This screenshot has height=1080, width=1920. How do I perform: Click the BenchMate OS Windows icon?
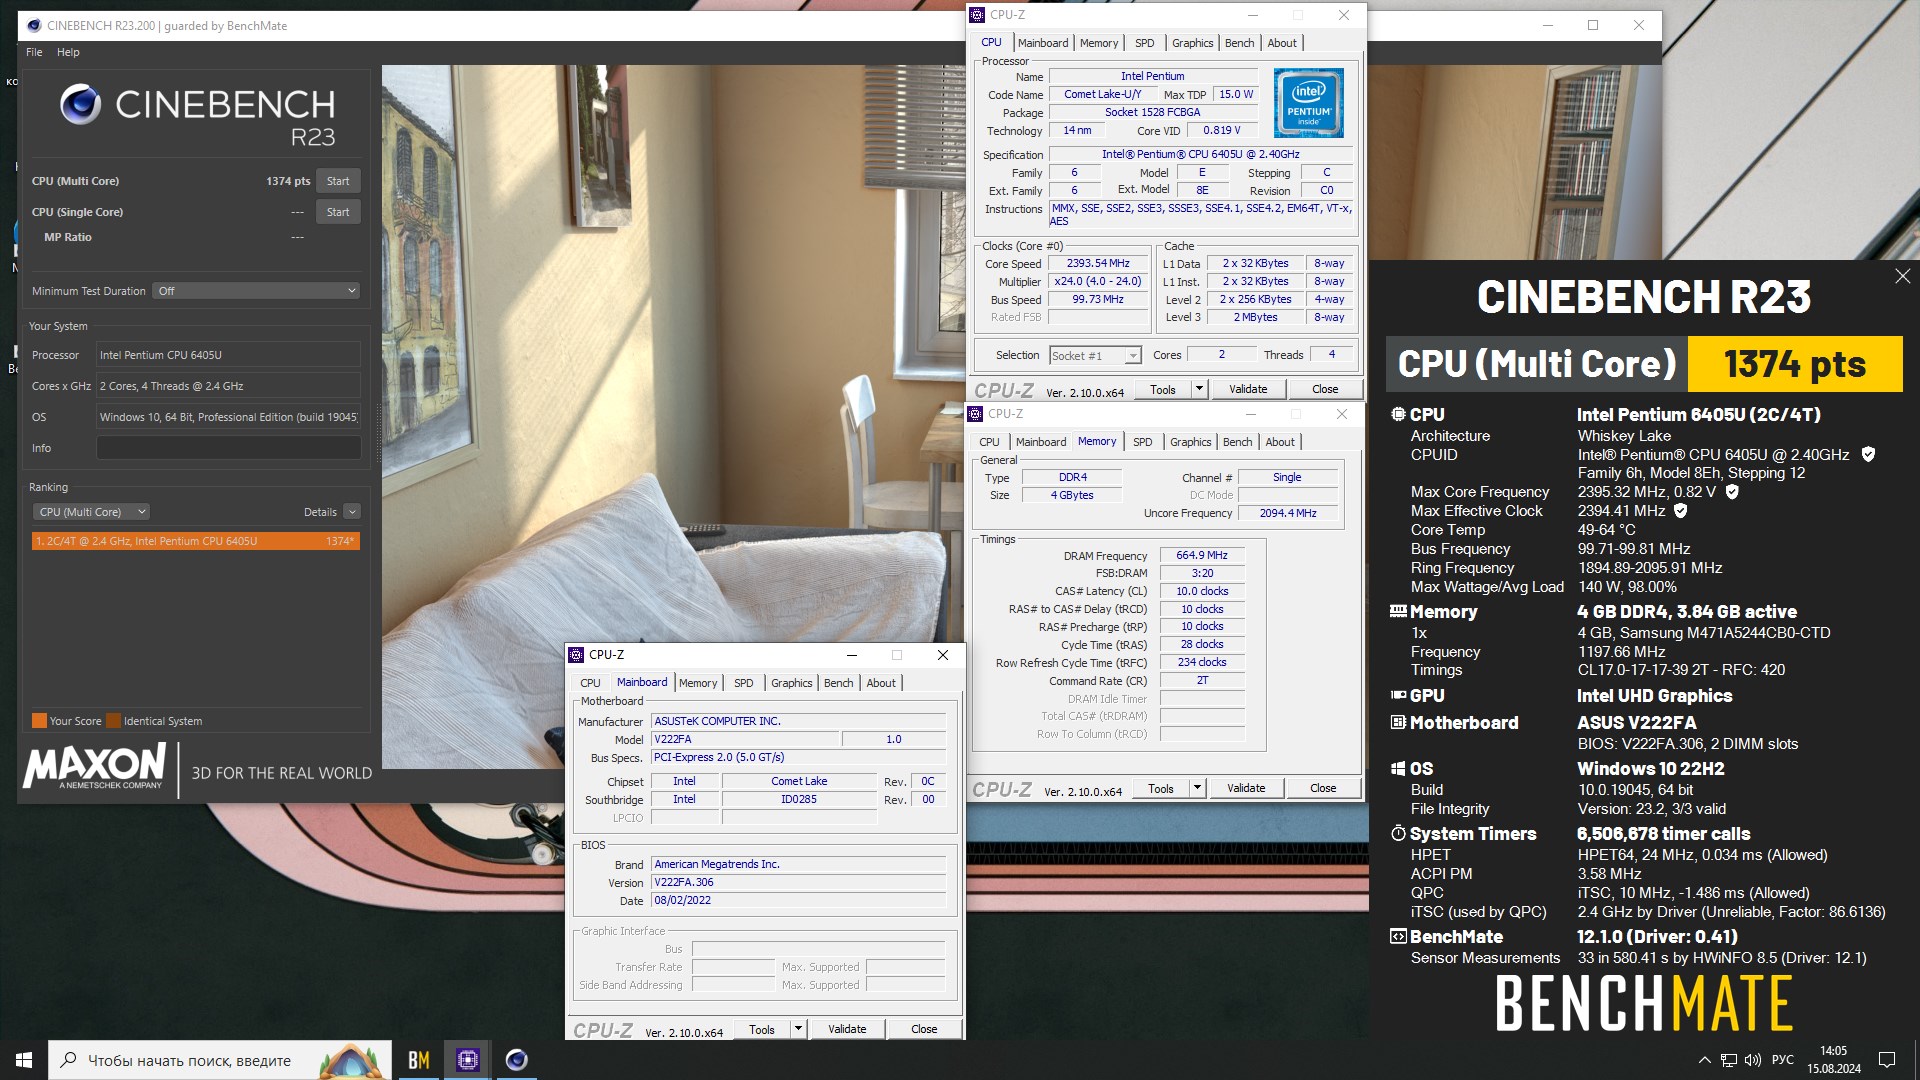coord(1398,768)
